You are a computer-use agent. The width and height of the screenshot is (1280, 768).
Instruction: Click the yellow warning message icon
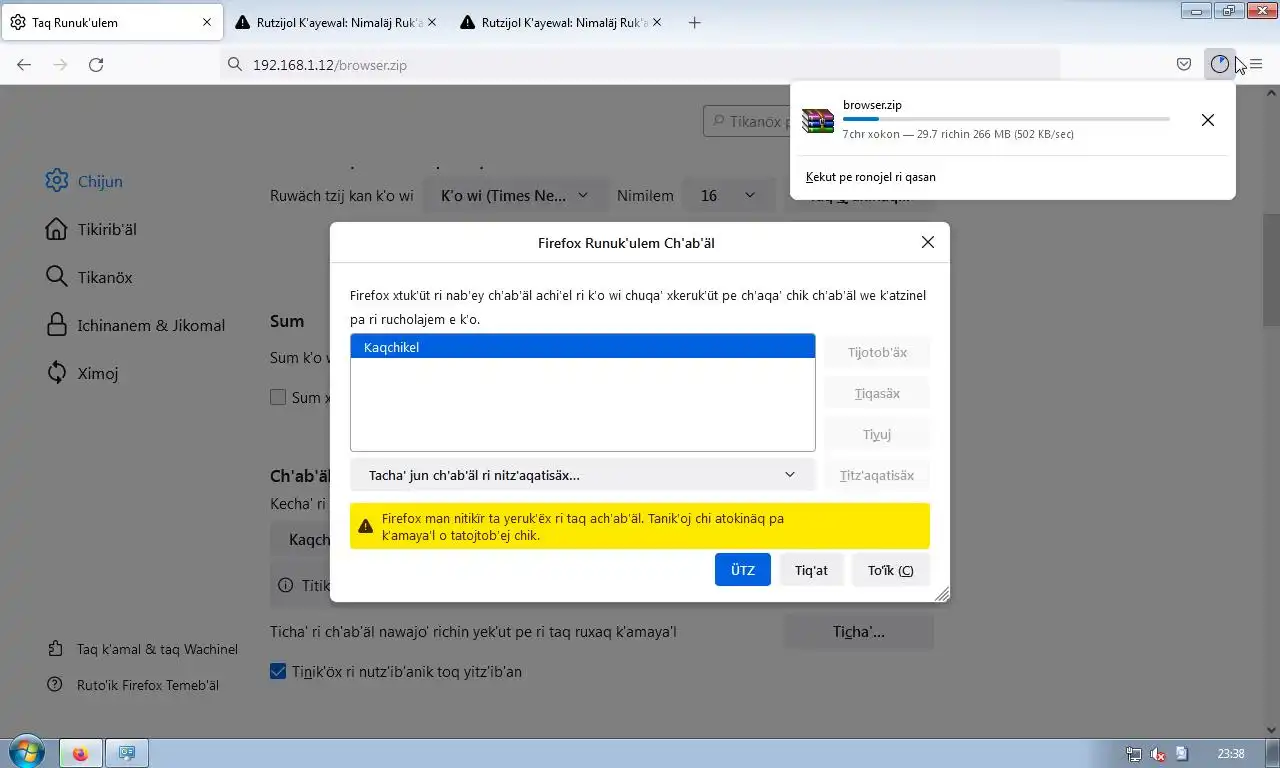point(366,526)
